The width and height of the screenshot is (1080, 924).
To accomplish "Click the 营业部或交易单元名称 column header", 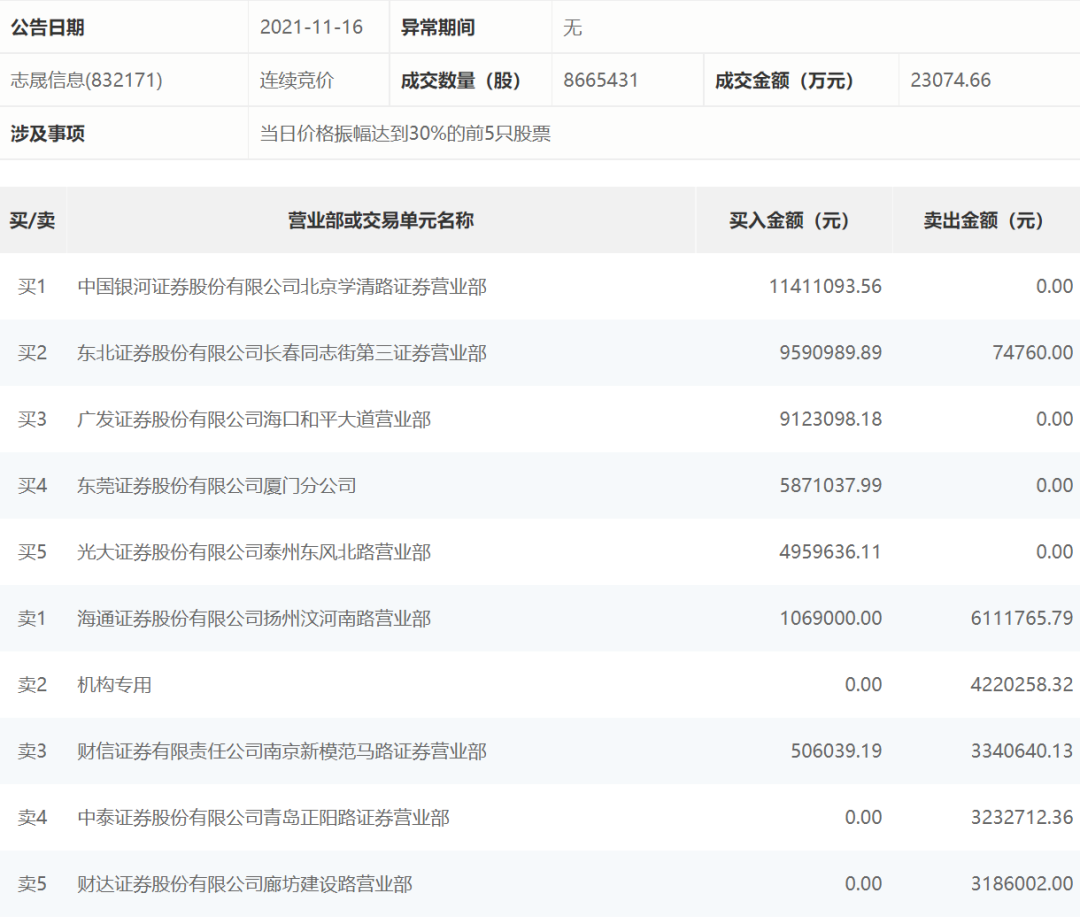I will pos(381,220).
